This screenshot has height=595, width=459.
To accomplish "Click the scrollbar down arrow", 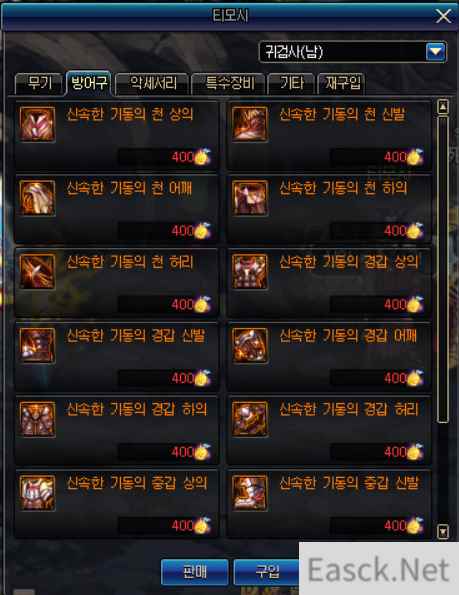I will point(443,531).
